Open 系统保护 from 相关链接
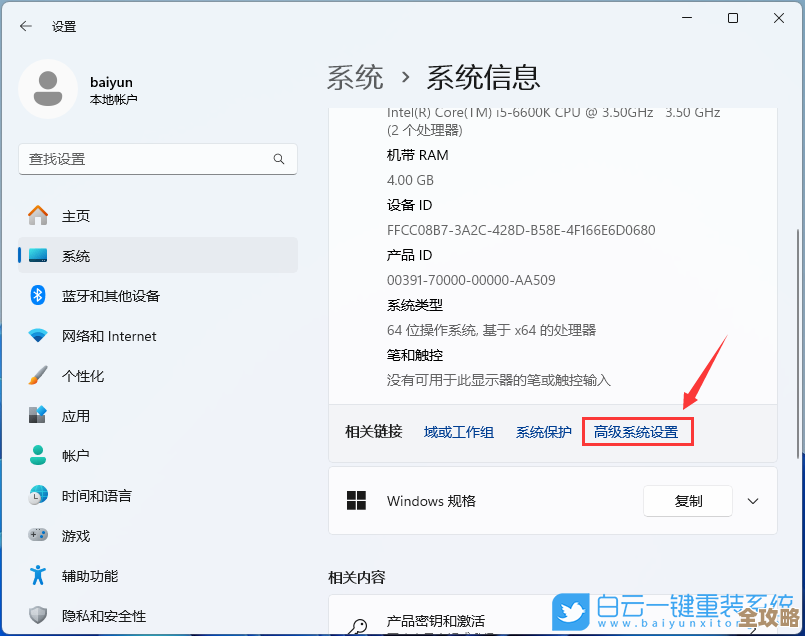The height and width of the screenshot is (636, 805). pos(543,431)
